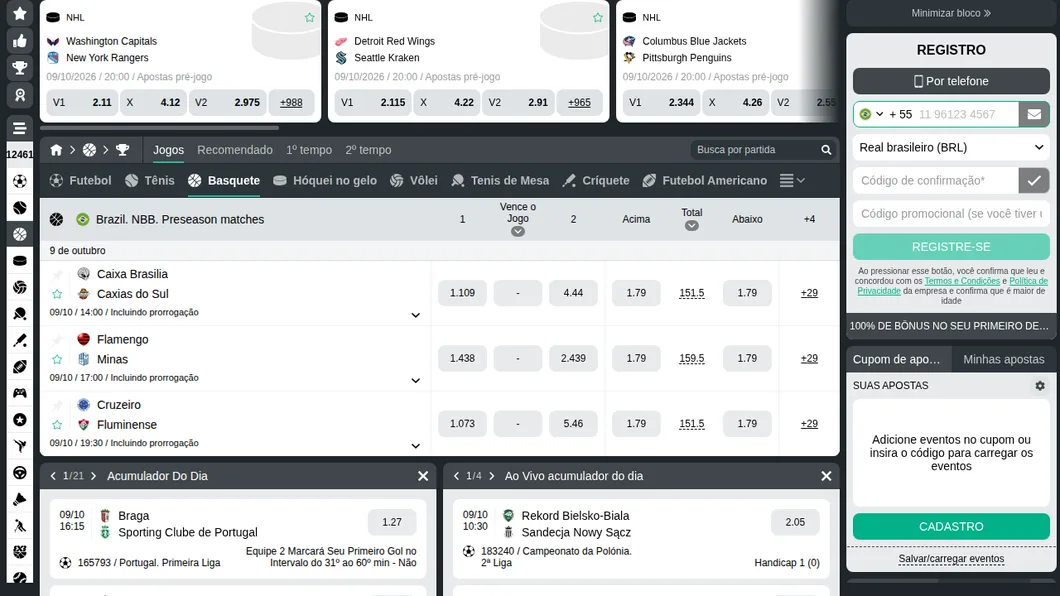
Task: Go to previous Ao Vivo acumulador page
Action: [456, 476]
